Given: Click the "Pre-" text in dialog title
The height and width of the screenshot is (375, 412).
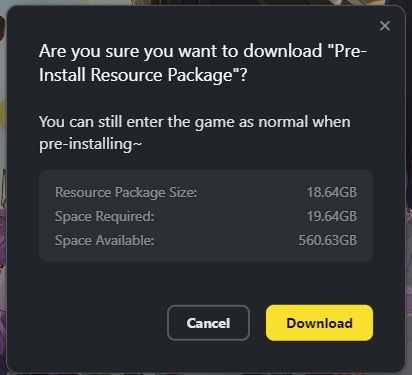Looking at the screenshot, I should click(347, 51).
